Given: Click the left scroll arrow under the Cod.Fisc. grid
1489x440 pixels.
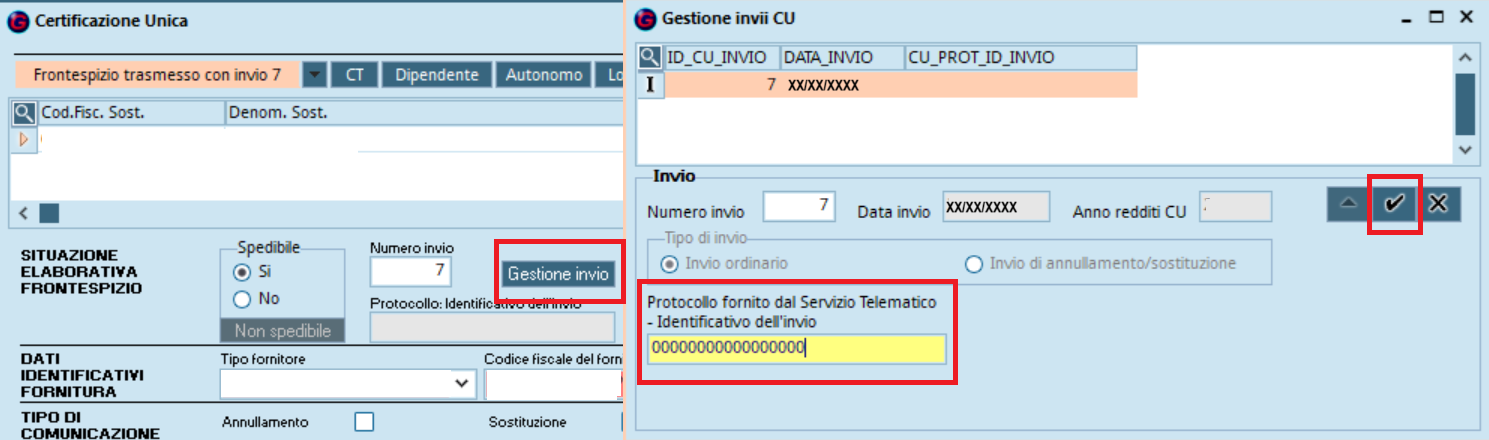Looking at the screenshot, I should 24,213.
